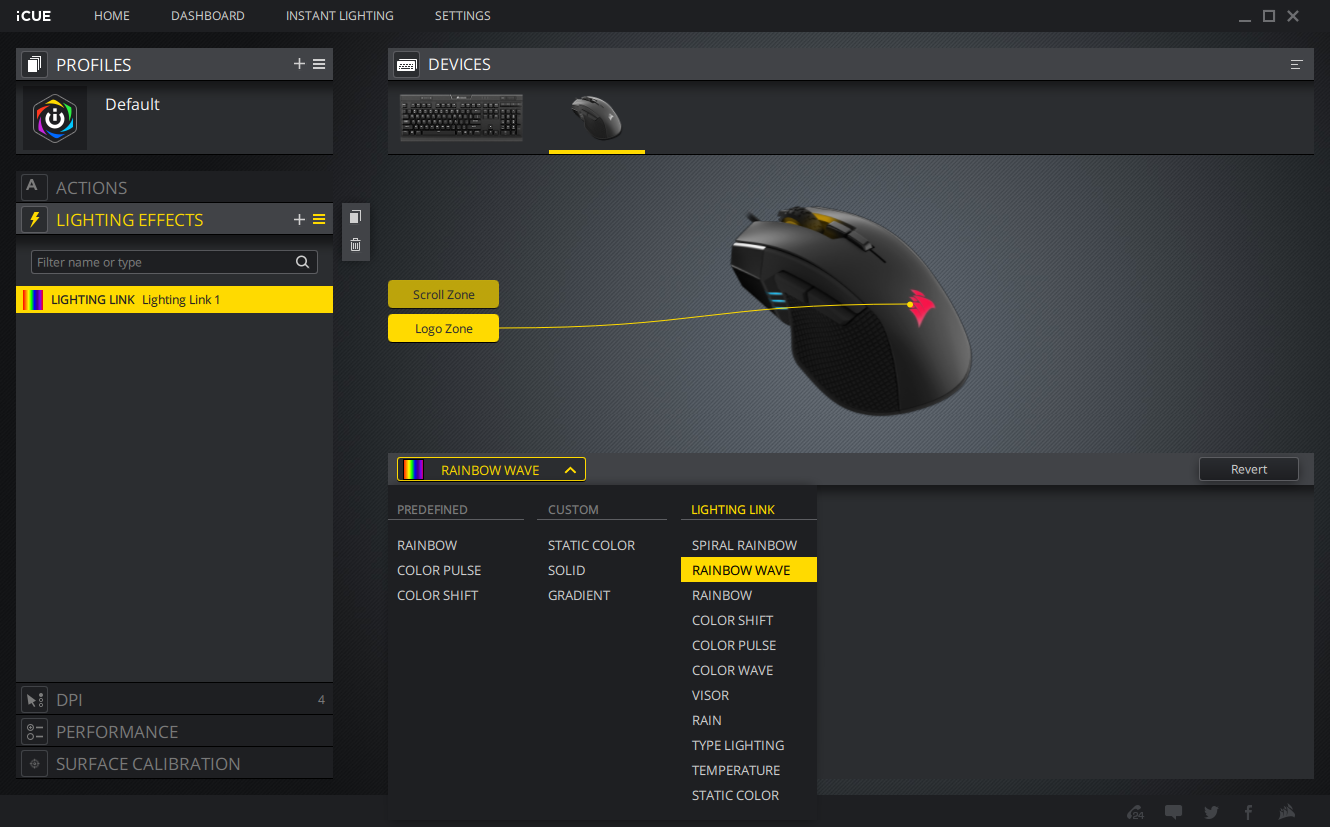
Task: Choose Color Pulse under Predefined column
Action: coord(439,570)
